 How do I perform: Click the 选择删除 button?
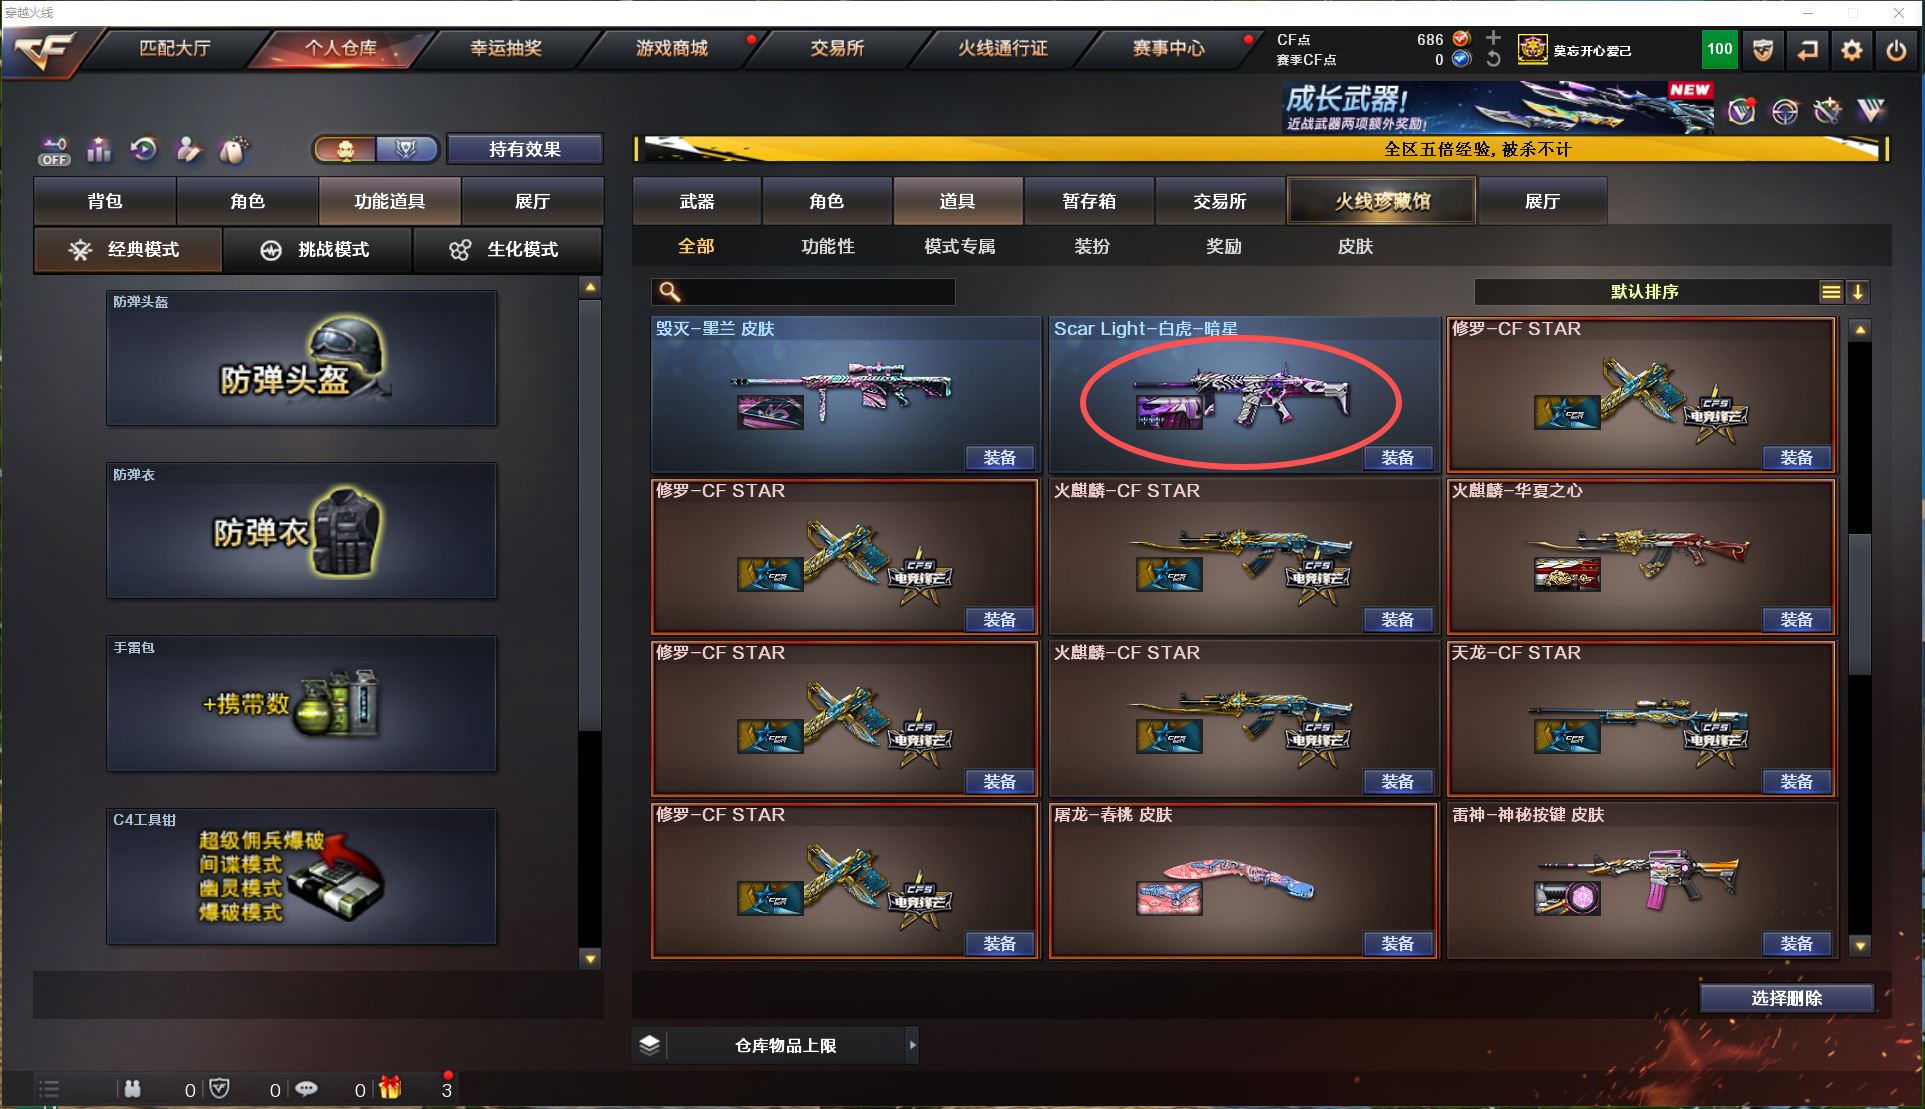(x=1787, y=998)
